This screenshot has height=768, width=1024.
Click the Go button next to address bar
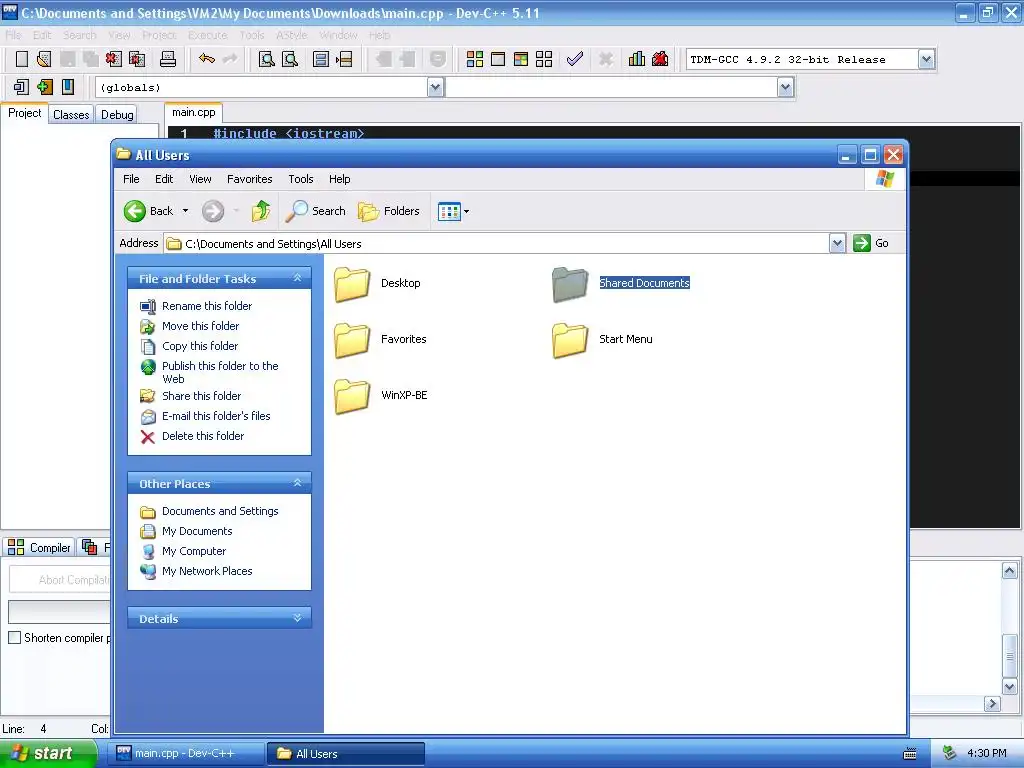[871, 243]
